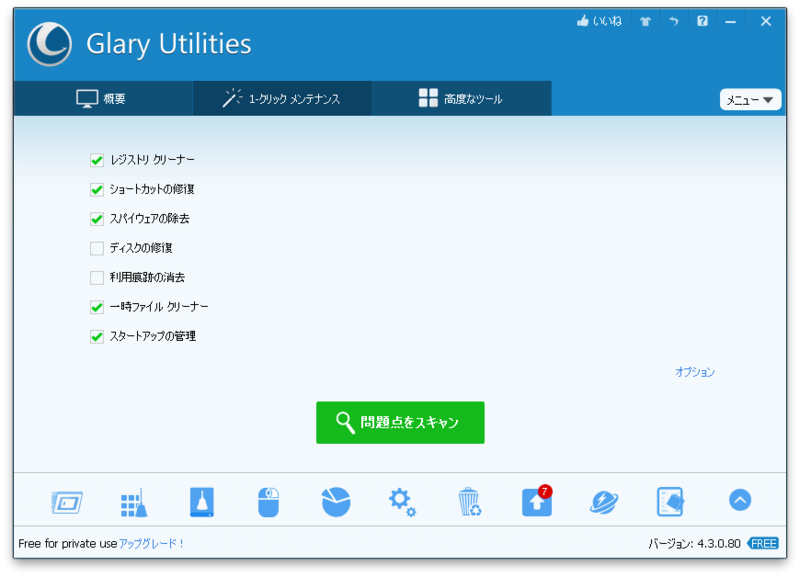The width and height of the screenshot is (800, 577).
Task: Click the undo/restore arrow icon
Action: click(674, 21)
